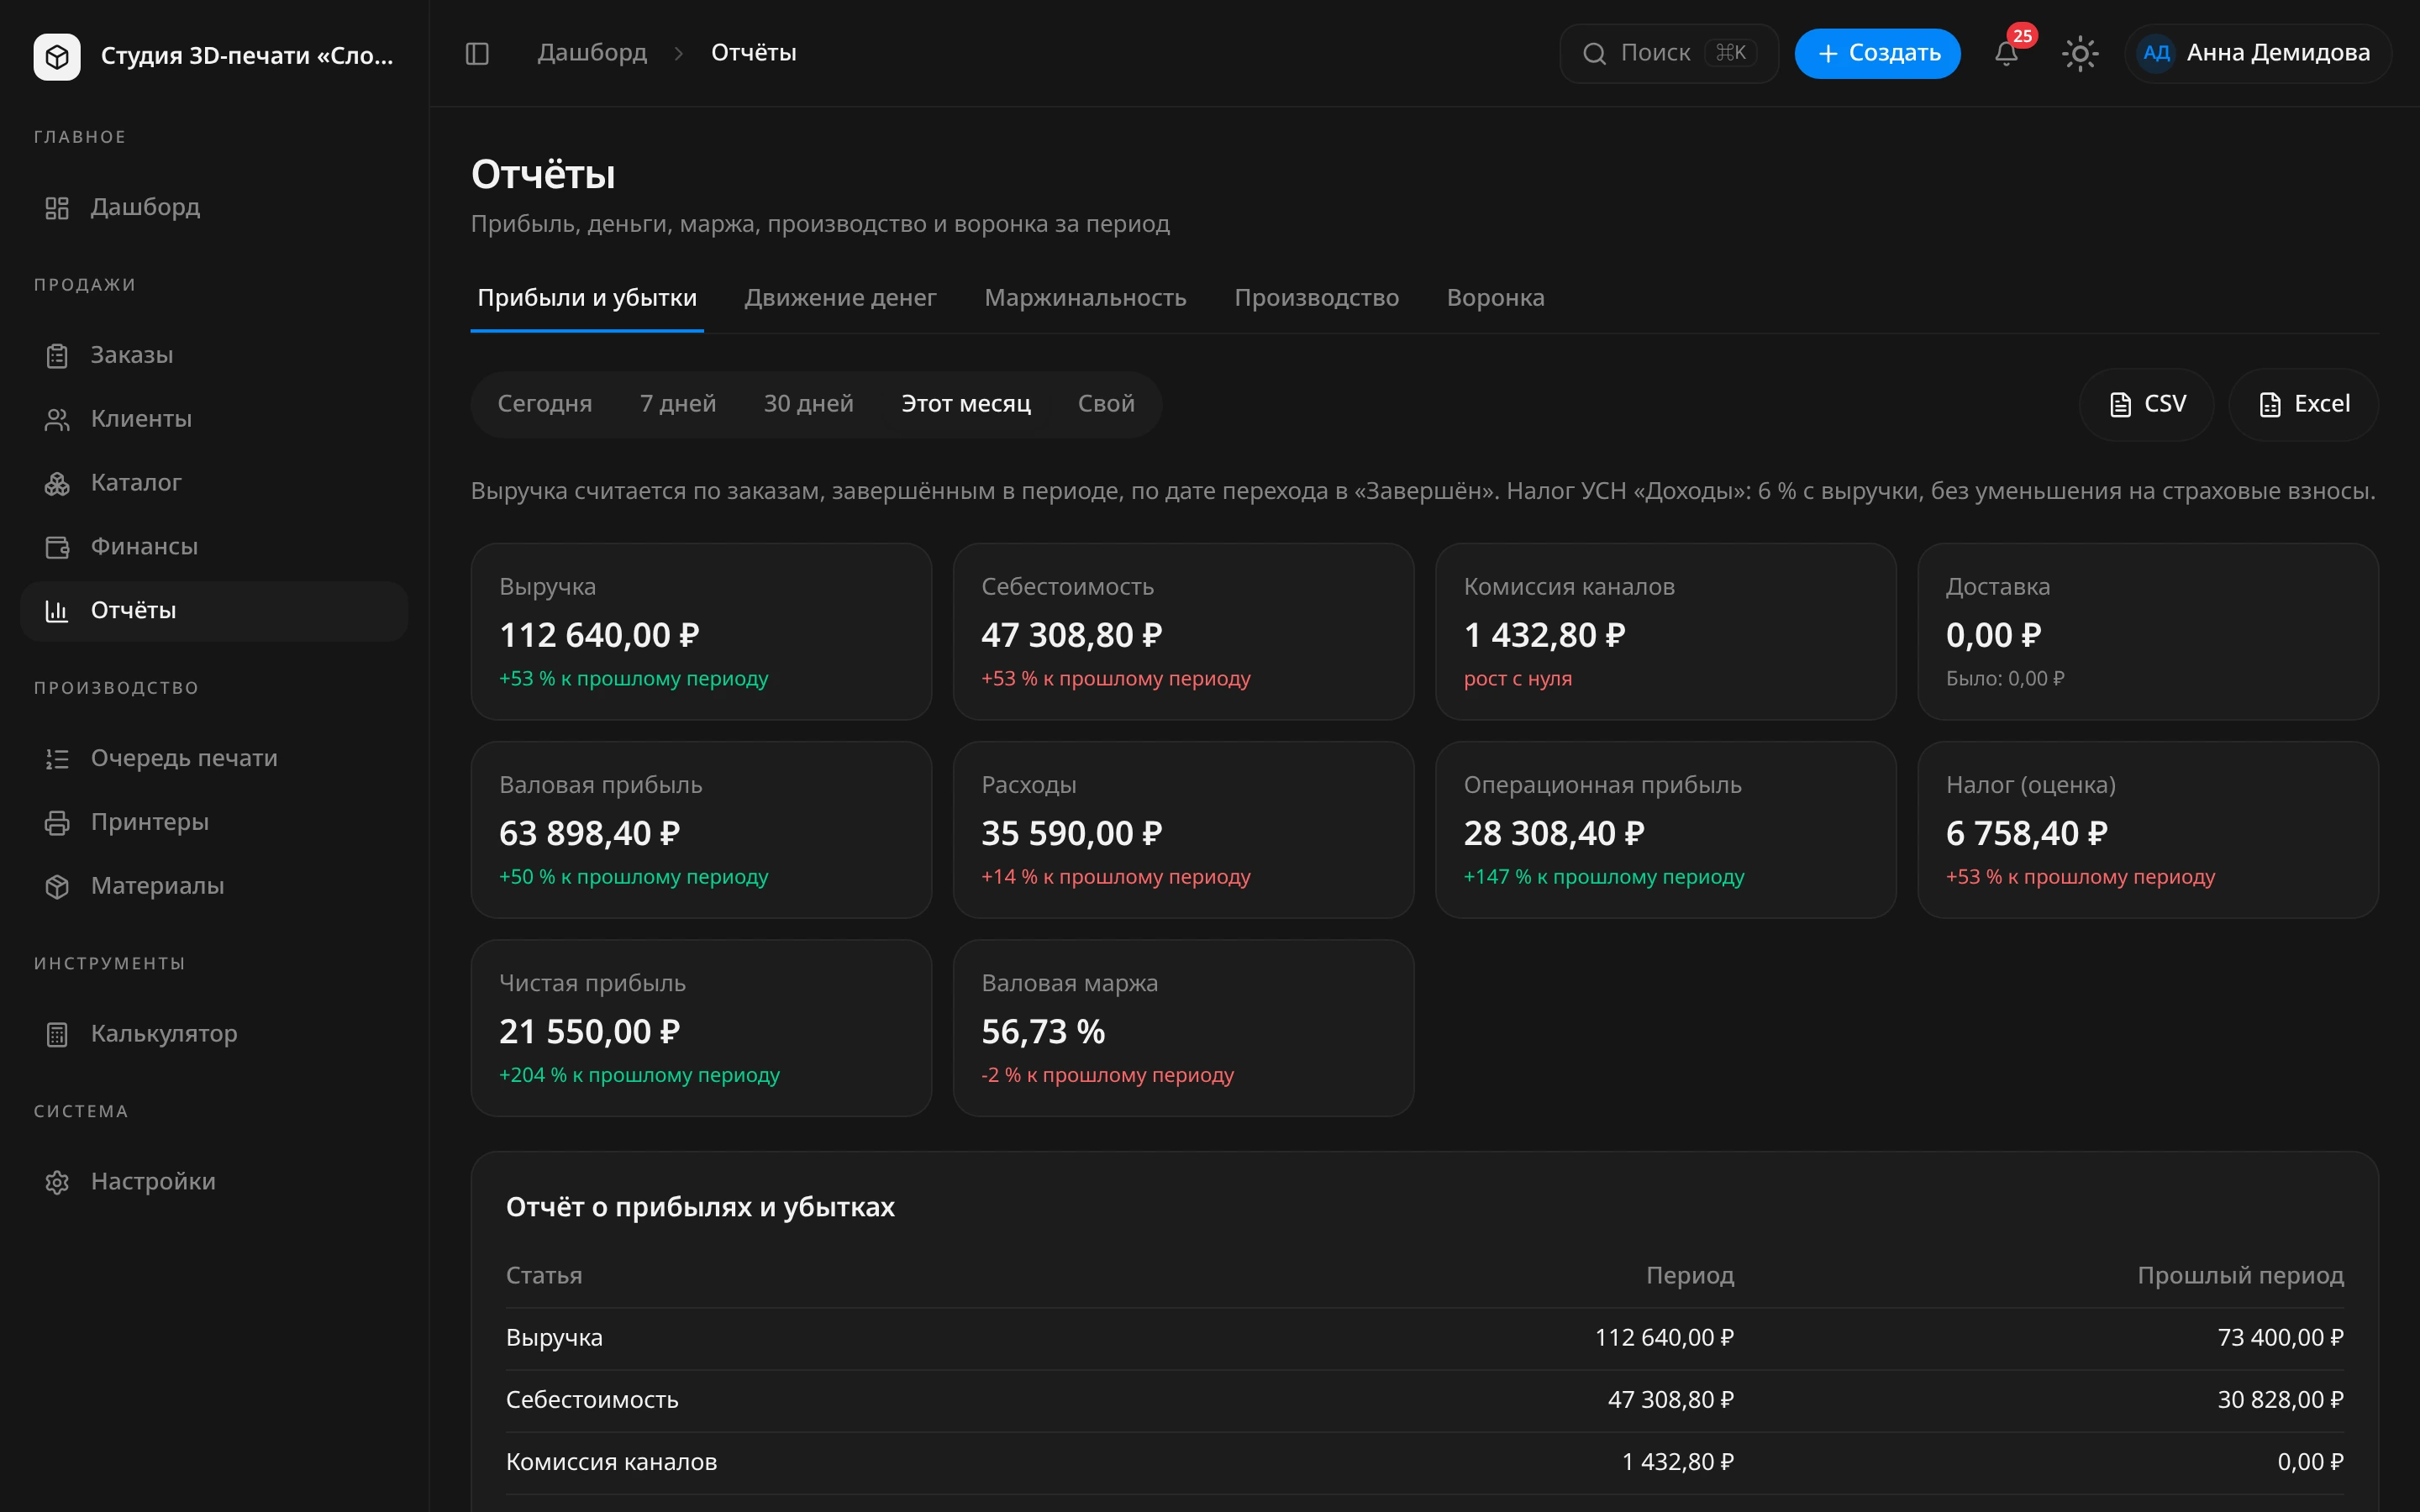Switch to the Движение денег tab
The image size is (2420, 1512).
tap(840, 298)
